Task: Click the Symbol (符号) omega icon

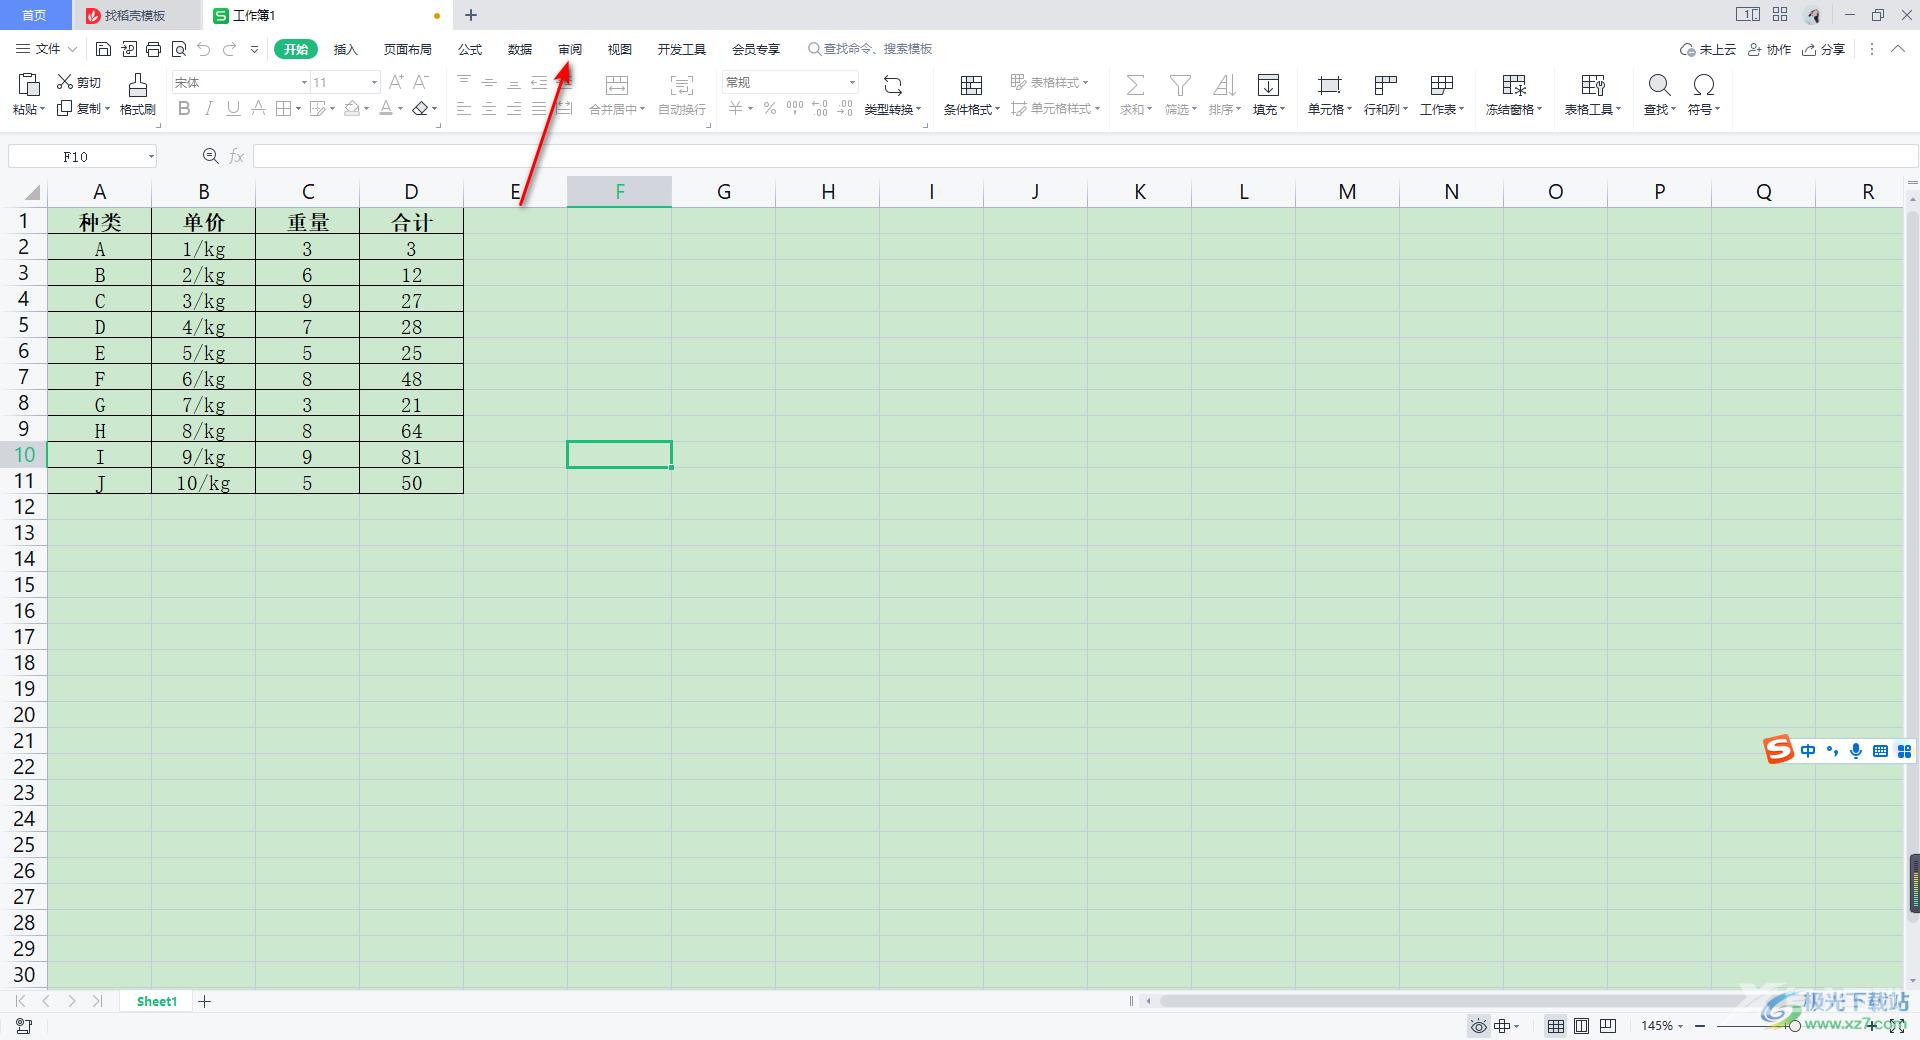Action: (x=1704, y=85)
